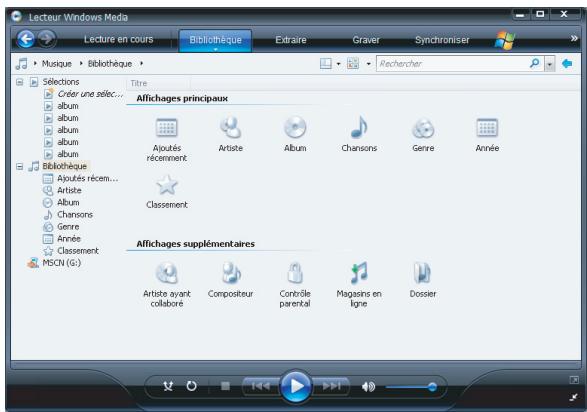Select MSCN (G:) device in sidebar

coord(61,263)
